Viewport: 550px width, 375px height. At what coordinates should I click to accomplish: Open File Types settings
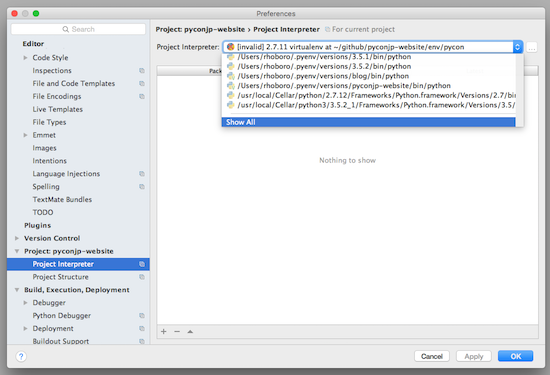pyautogui.click(x=49, y=122)
